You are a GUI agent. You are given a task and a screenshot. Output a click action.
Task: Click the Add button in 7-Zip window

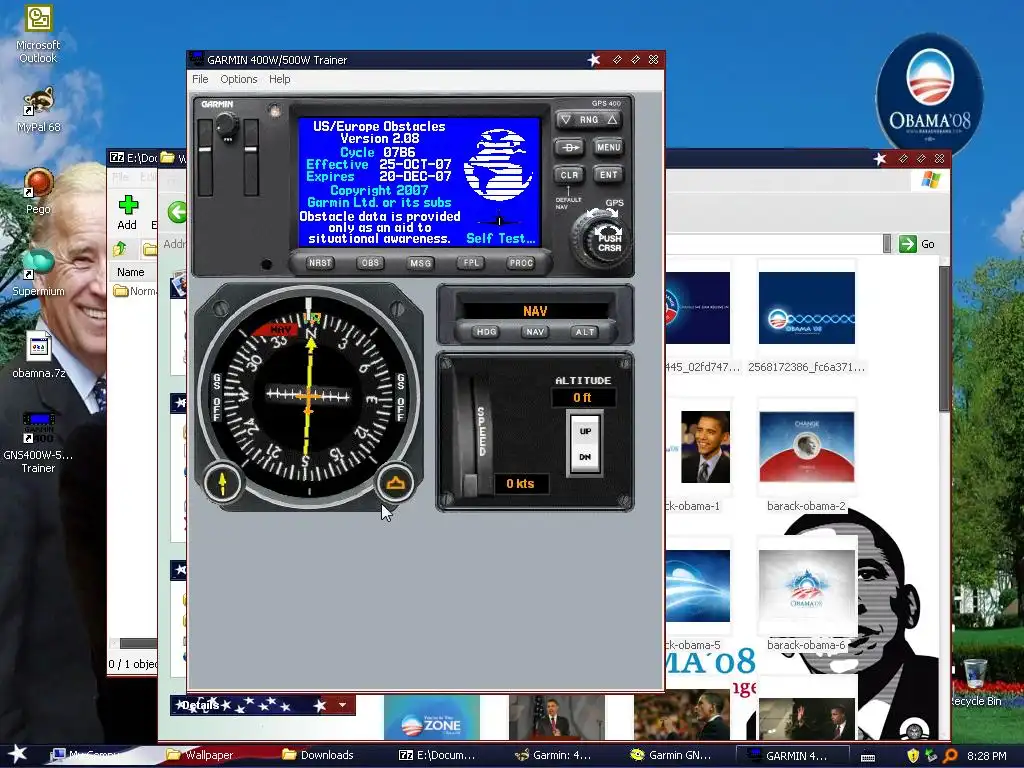click(x=127, y=213)
